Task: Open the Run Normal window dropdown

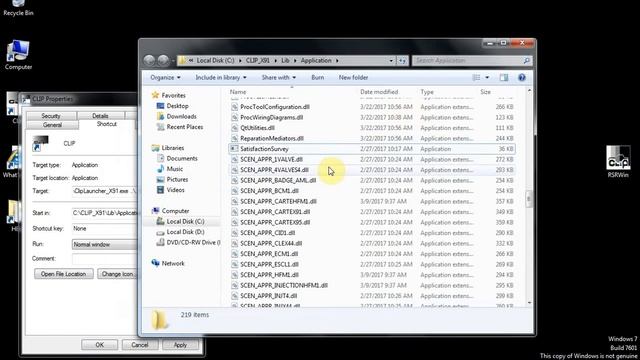Action: pos(105,244)
